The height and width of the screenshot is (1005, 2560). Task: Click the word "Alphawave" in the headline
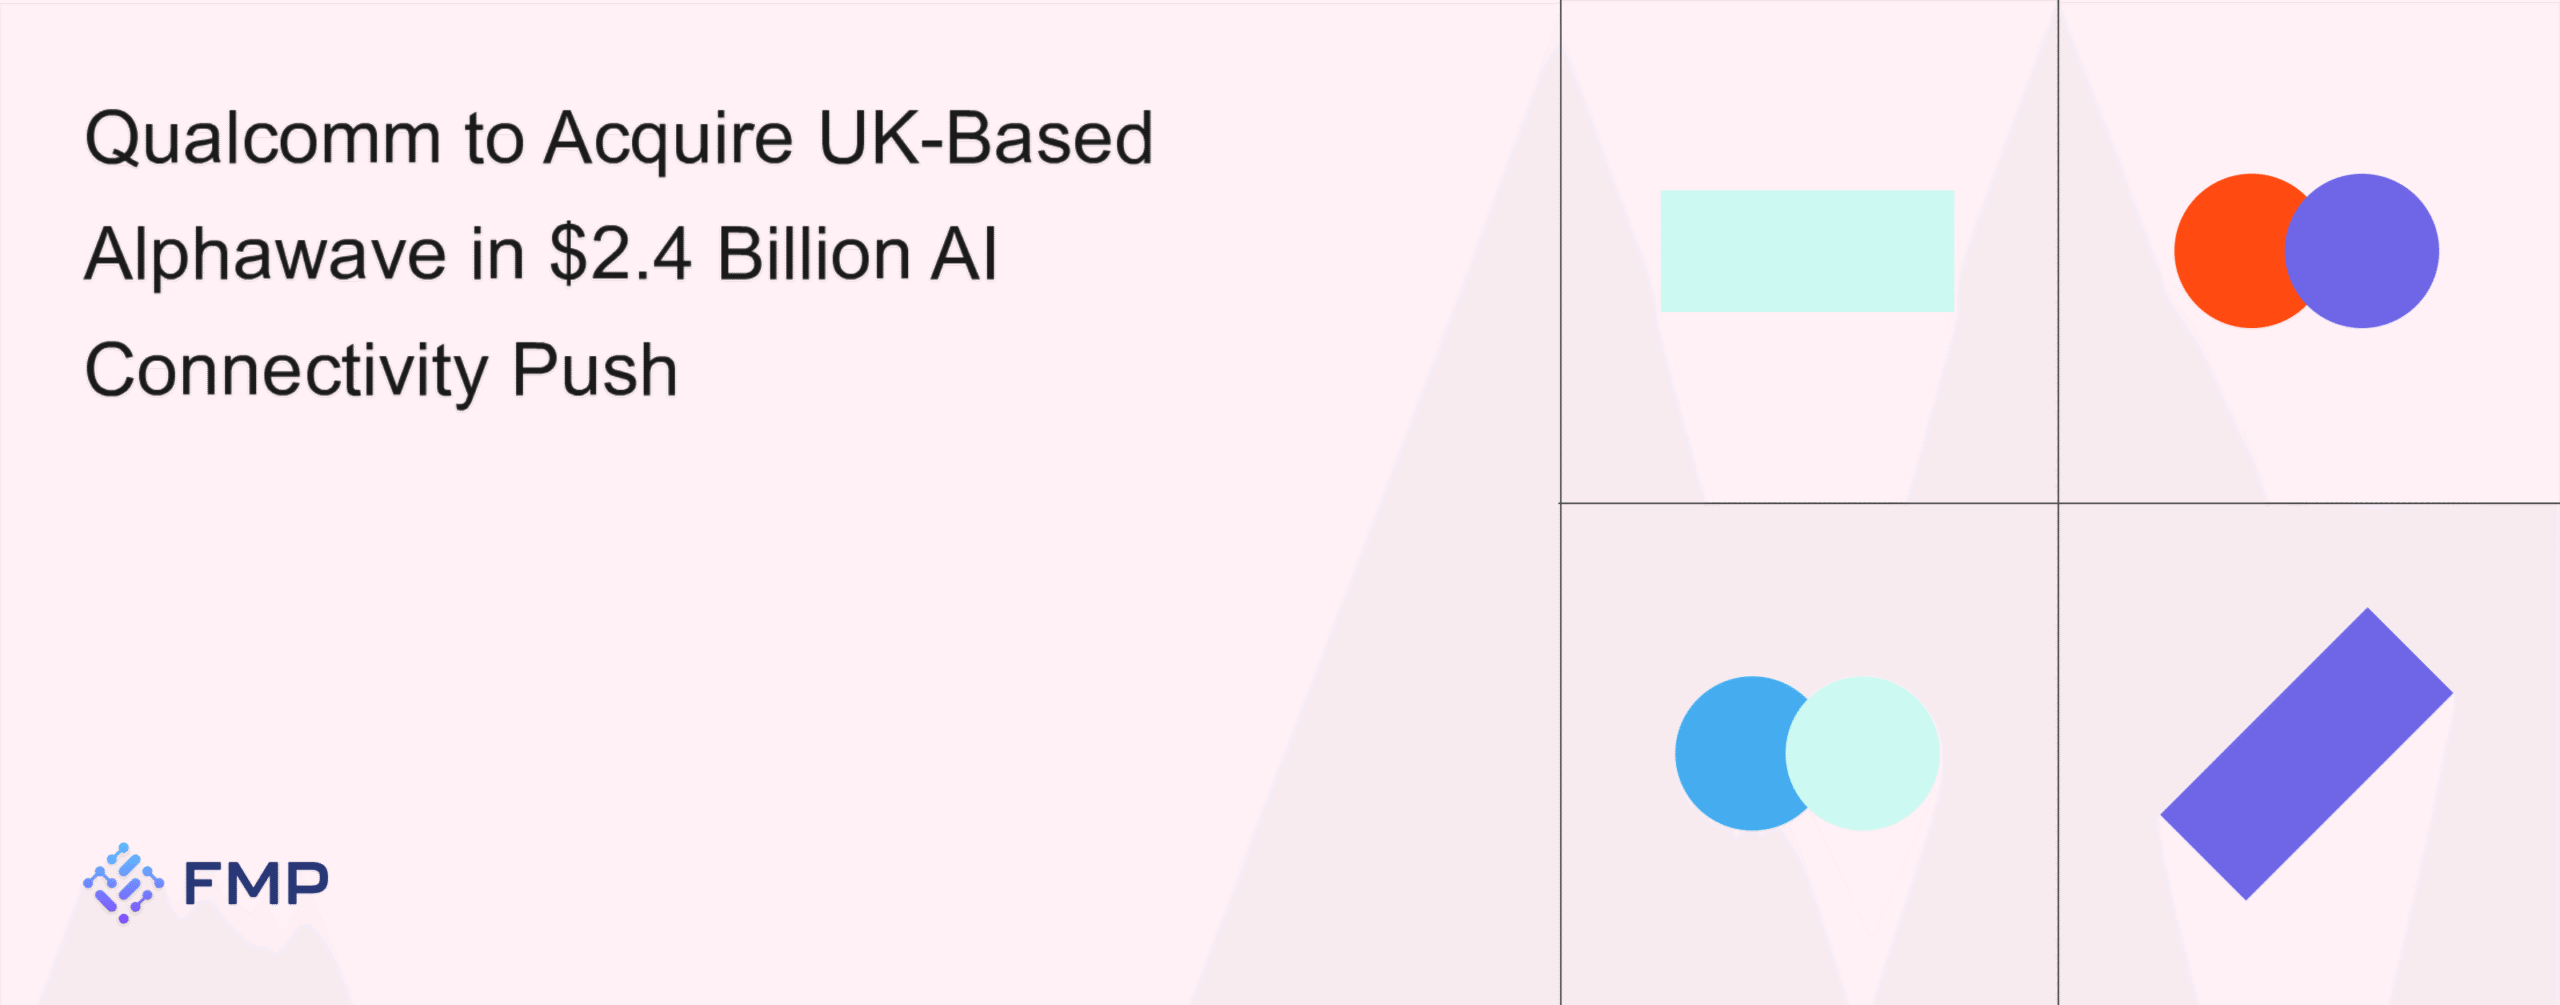click(x=265, y=255)
